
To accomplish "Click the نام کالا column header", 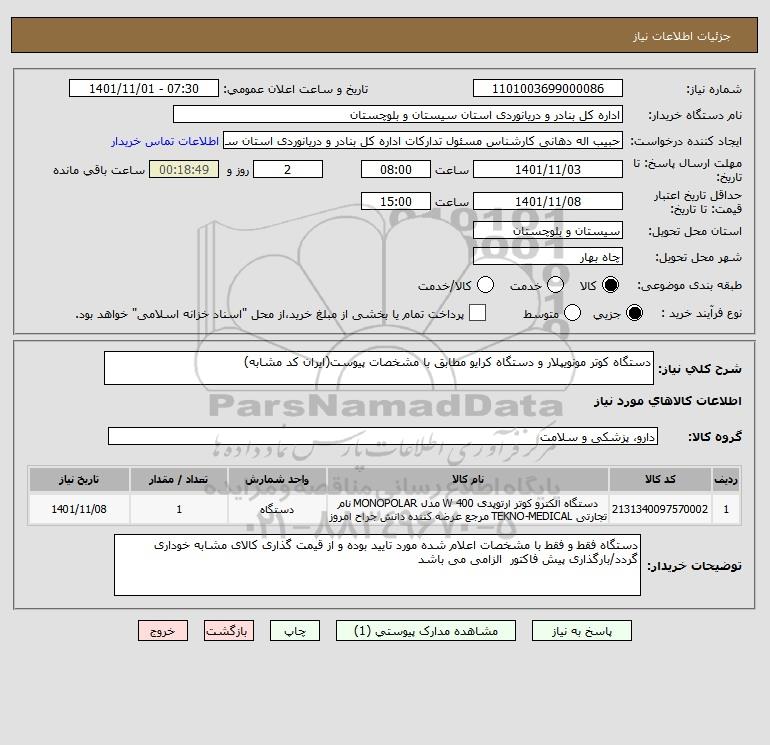I will pyautogui.click(x=468, y=479).
